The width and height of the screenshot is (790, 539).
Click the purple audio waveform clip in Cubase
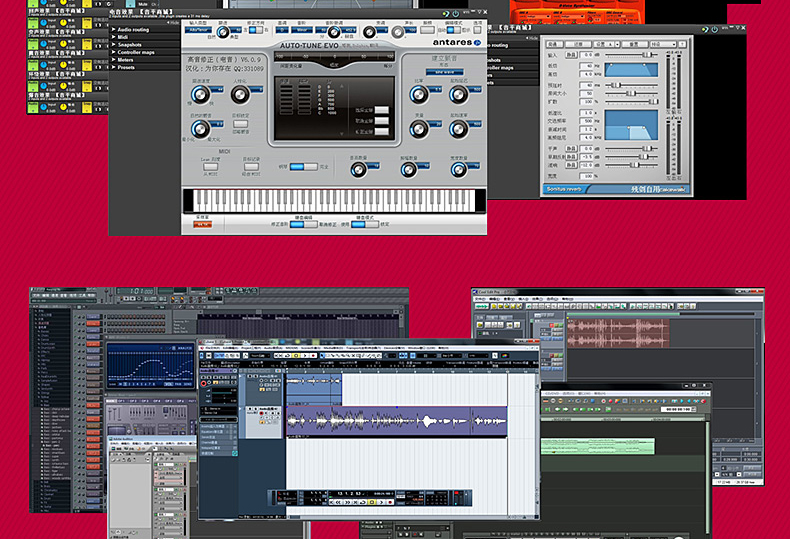(397, 421)
